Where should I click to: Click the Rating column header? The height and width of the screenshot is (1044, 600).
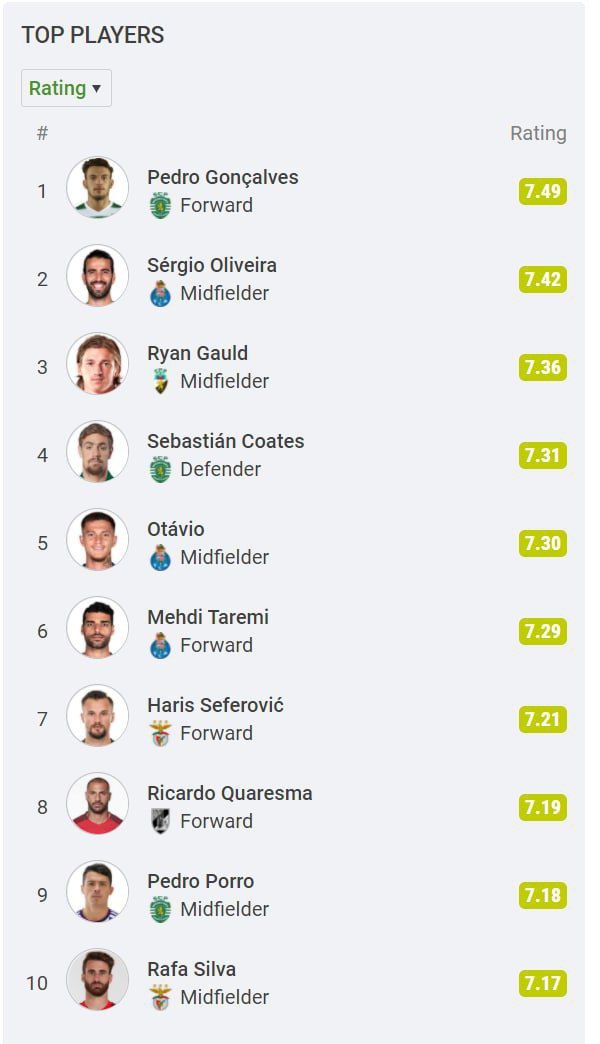point(538,133)
